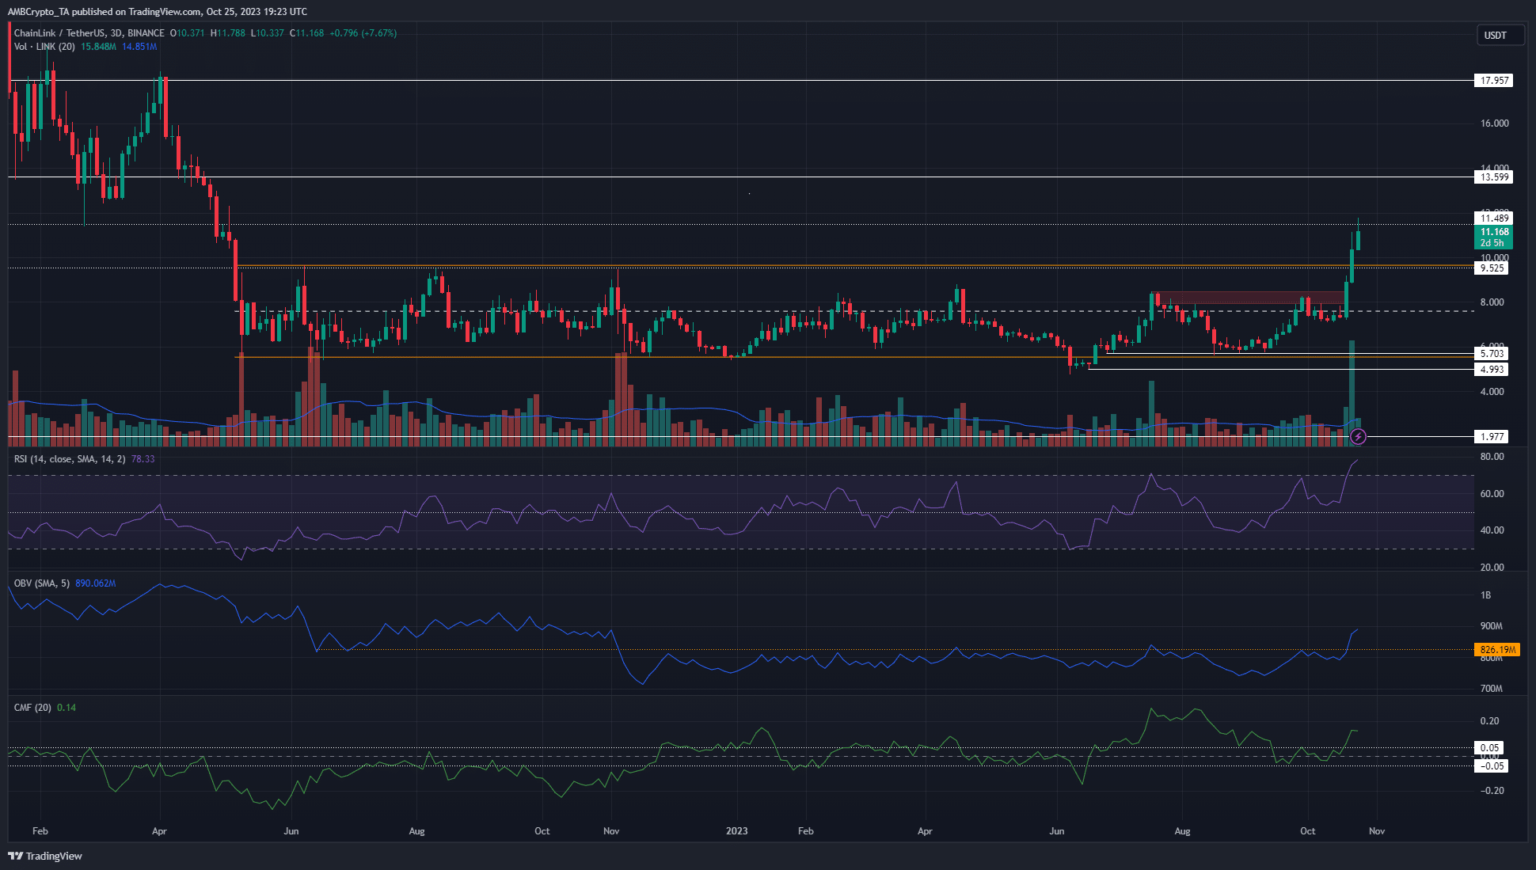Select the RSI indicator legend label

(x=69, y=459)
